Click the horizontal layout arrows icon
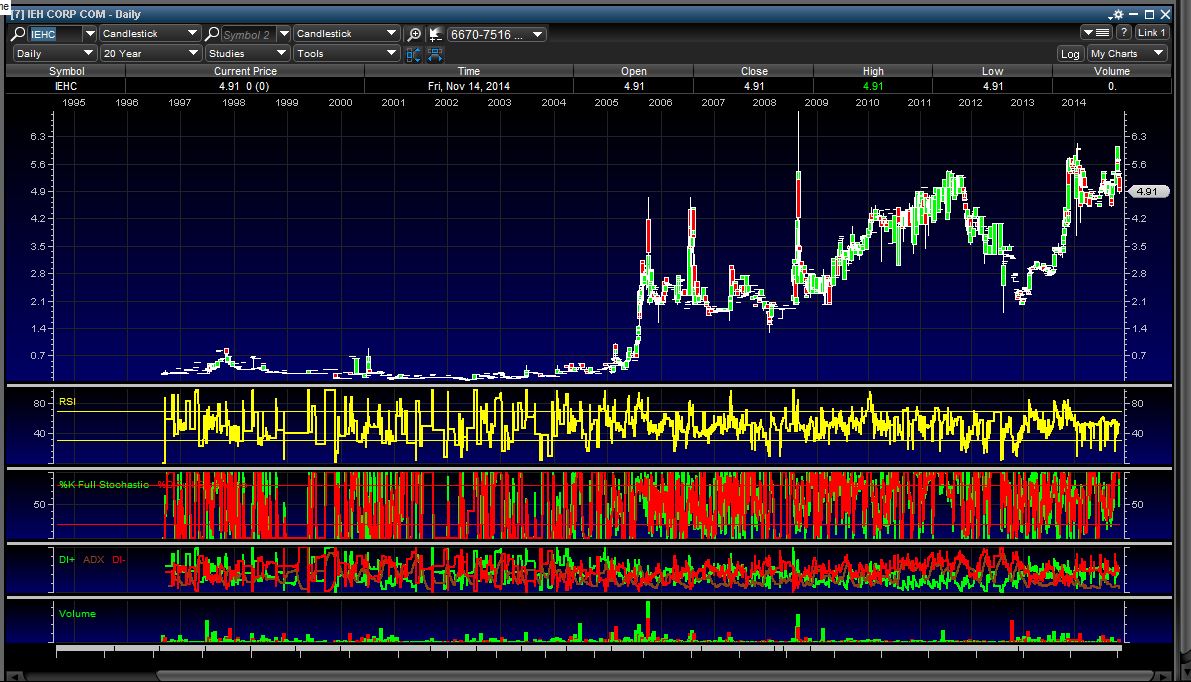1191x682 pixels. pyautogui.click(x=436, y=54)
